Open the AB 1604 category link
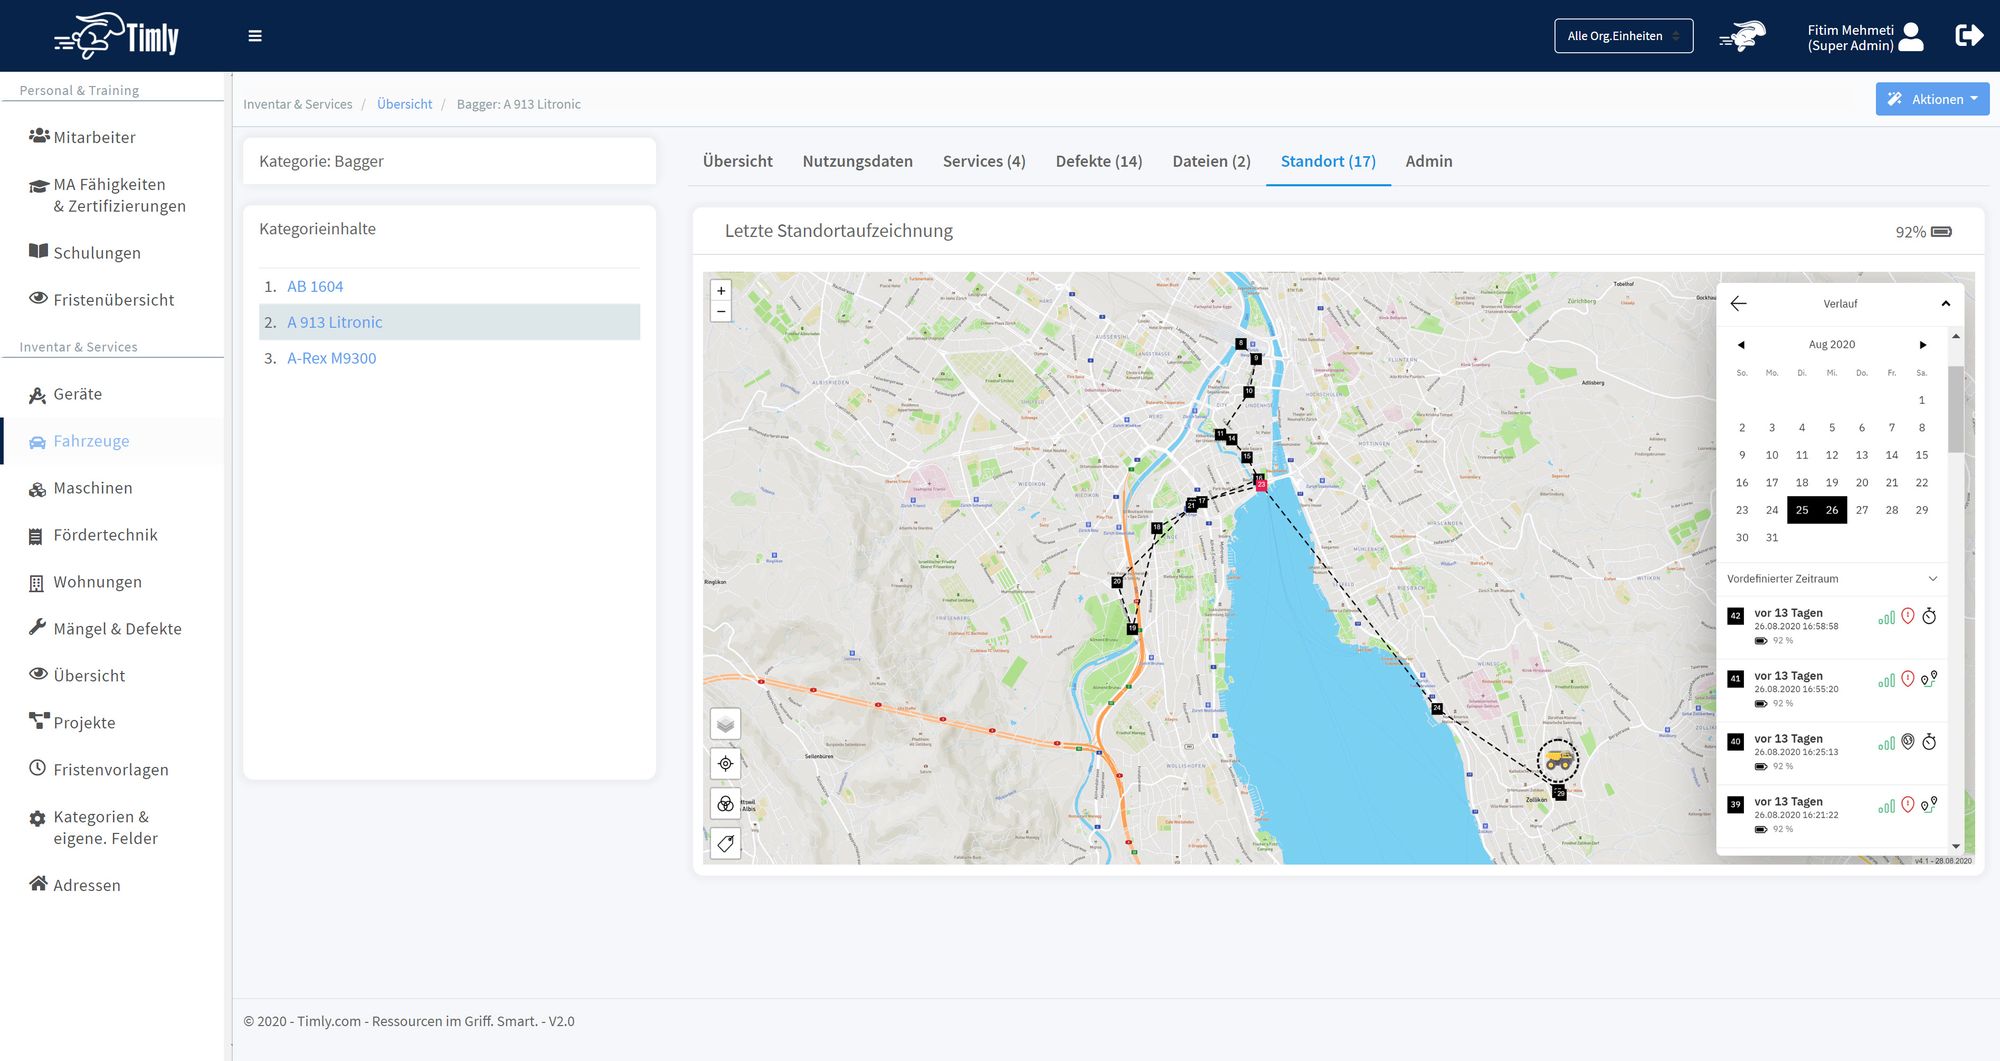2000x1061 pixels. click(x=315, y=286)
